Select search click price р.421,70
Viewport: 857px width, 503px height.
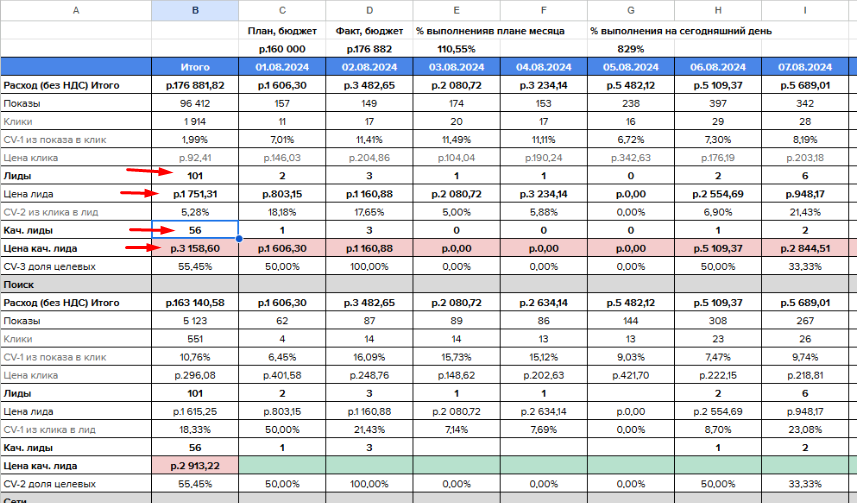631,375
